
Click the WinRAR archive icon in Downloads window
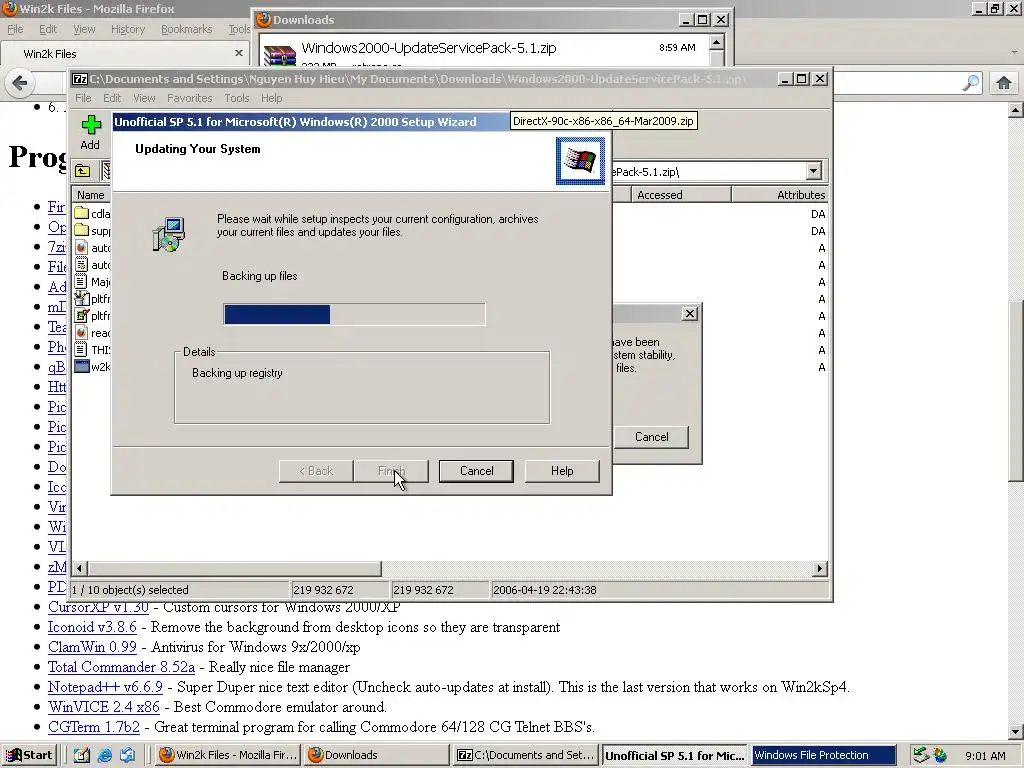[x=280, y=55]
